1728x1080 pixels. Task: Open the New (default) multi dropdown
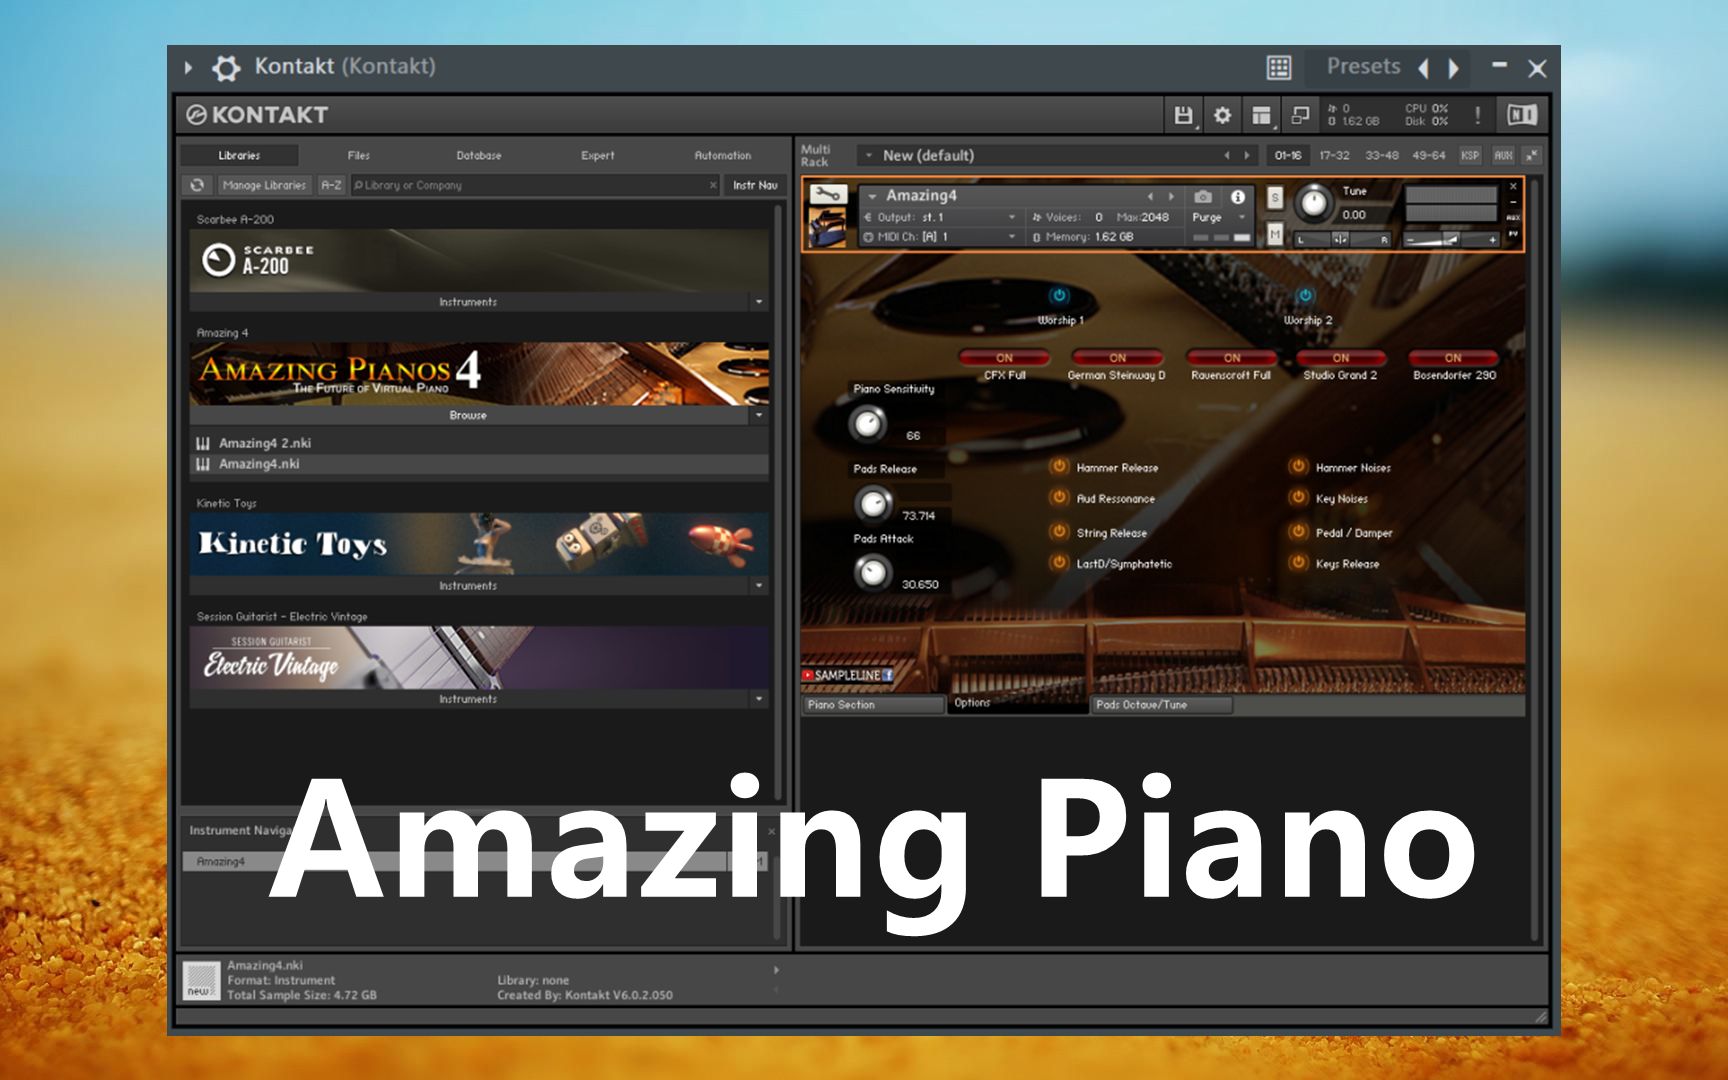pos(869,156)
